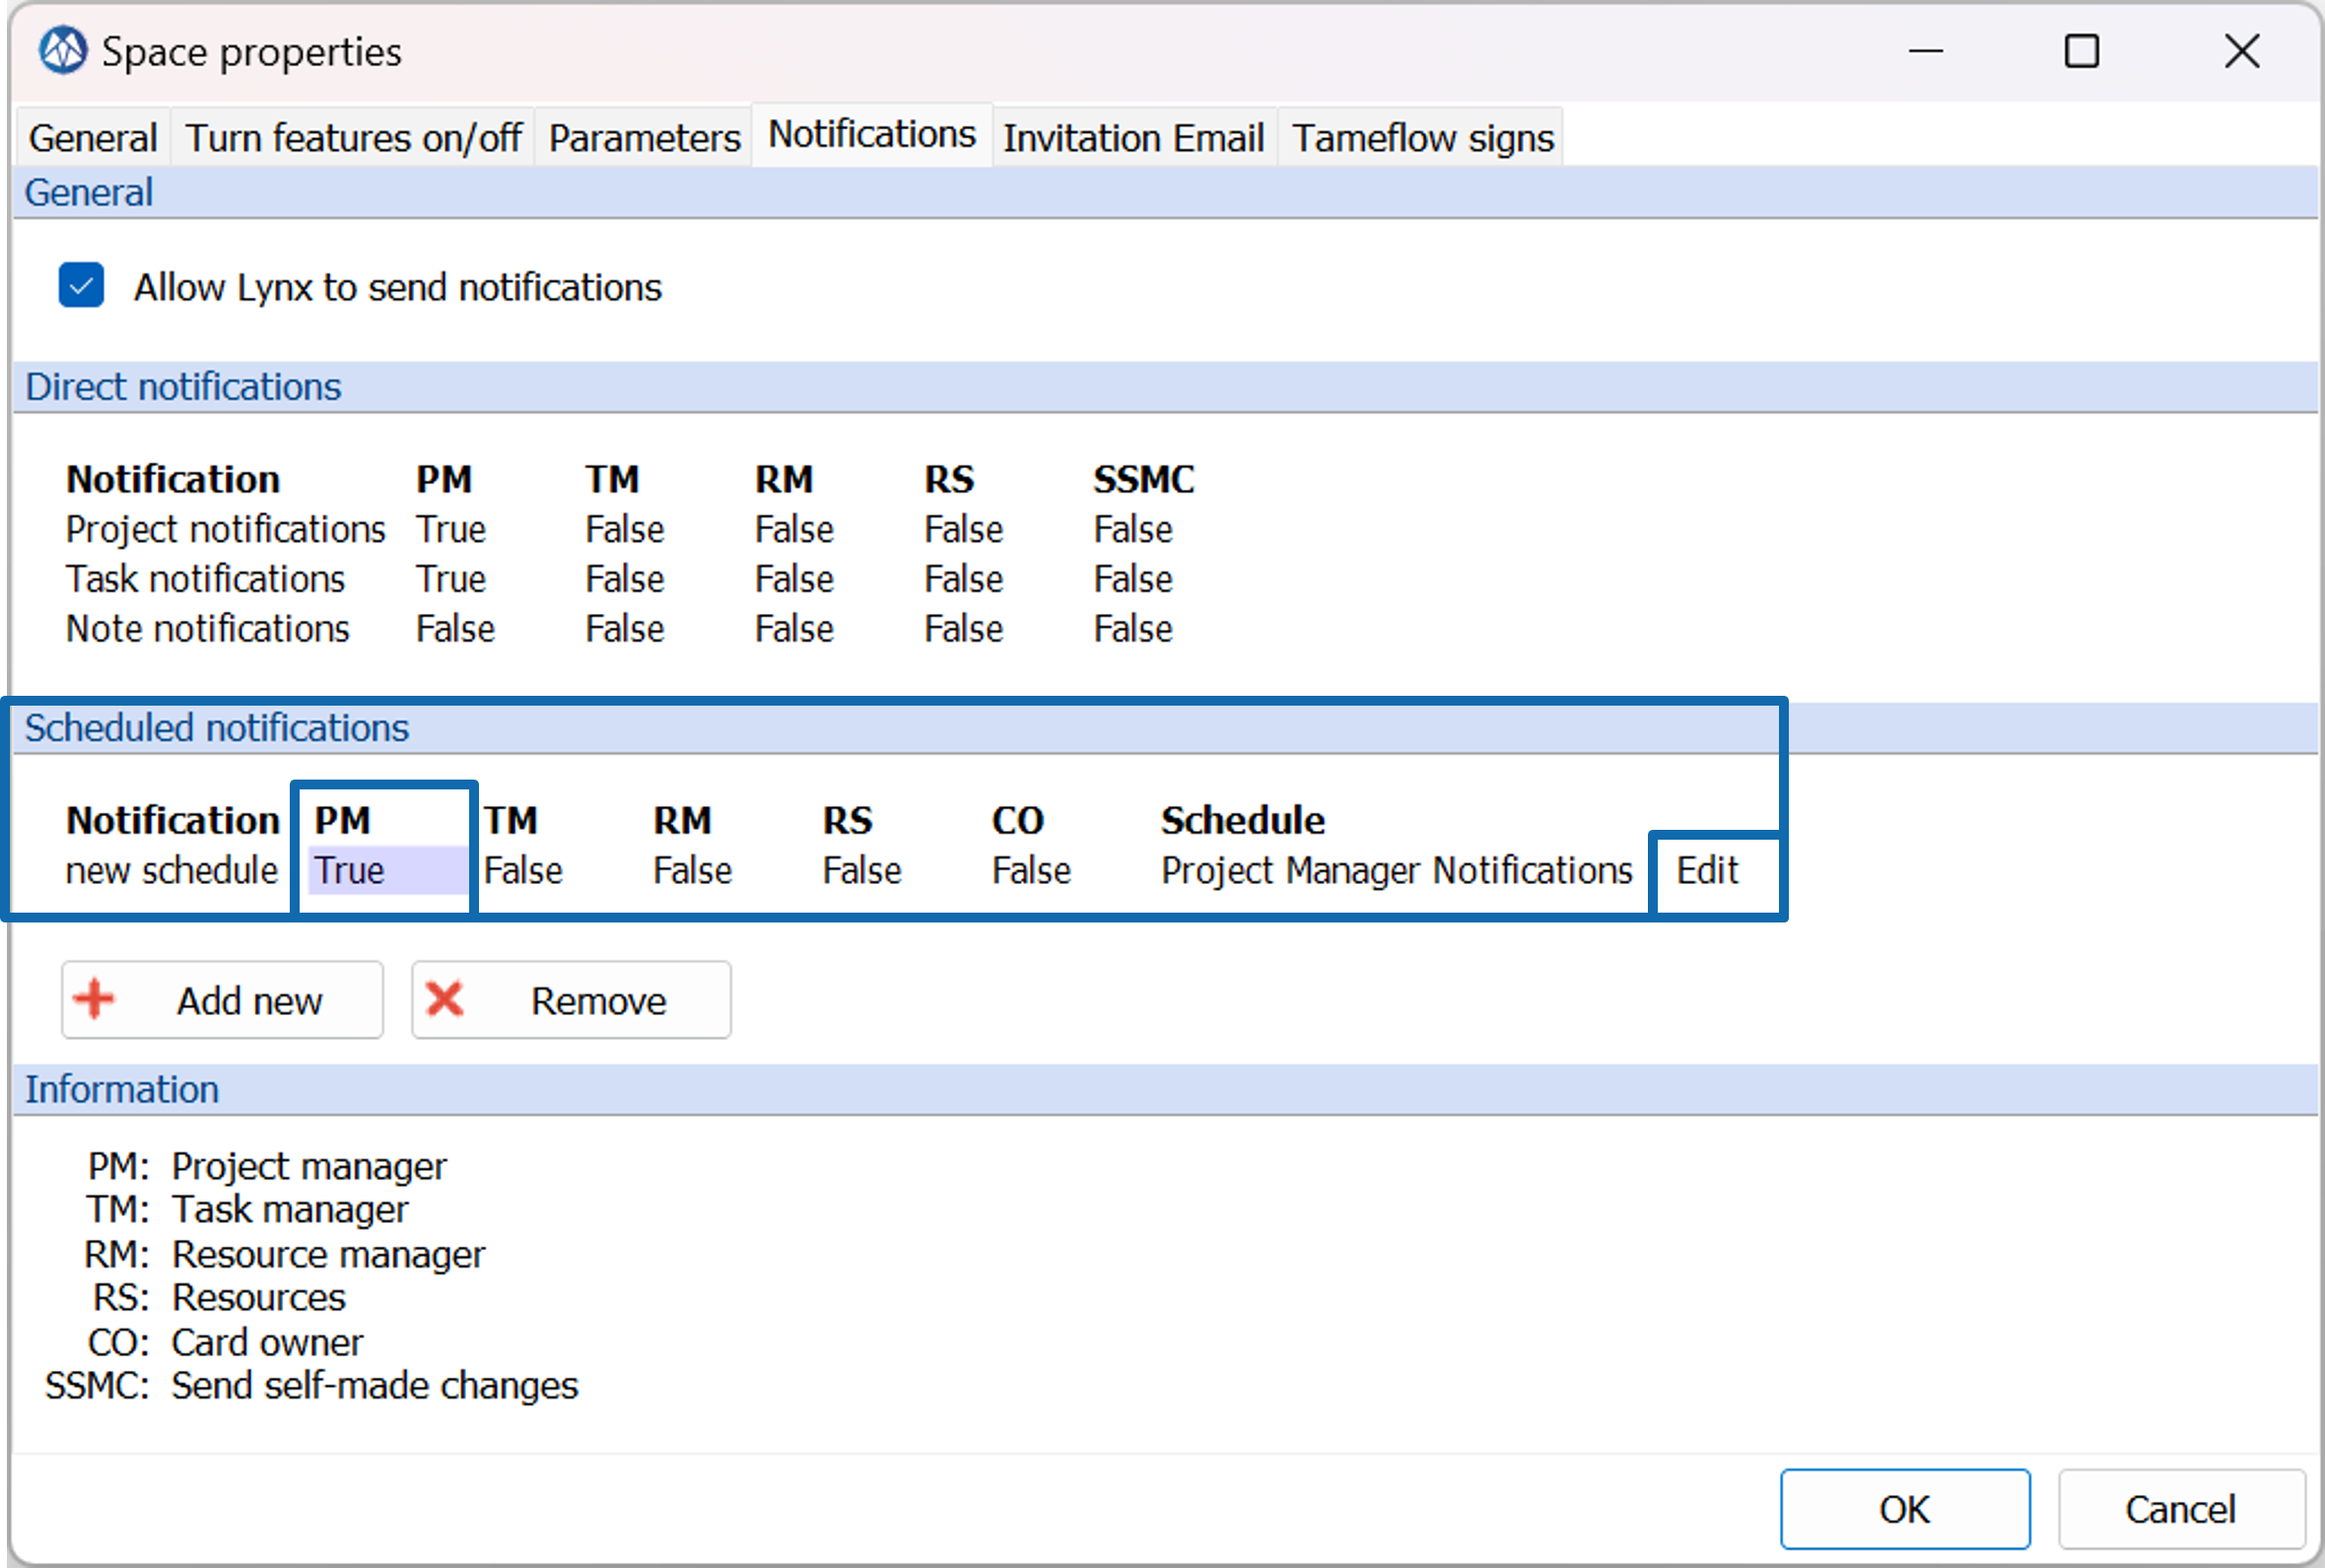Open the Invitation Email tab
2325x1568 pixels.
[x=1134, y=138]
